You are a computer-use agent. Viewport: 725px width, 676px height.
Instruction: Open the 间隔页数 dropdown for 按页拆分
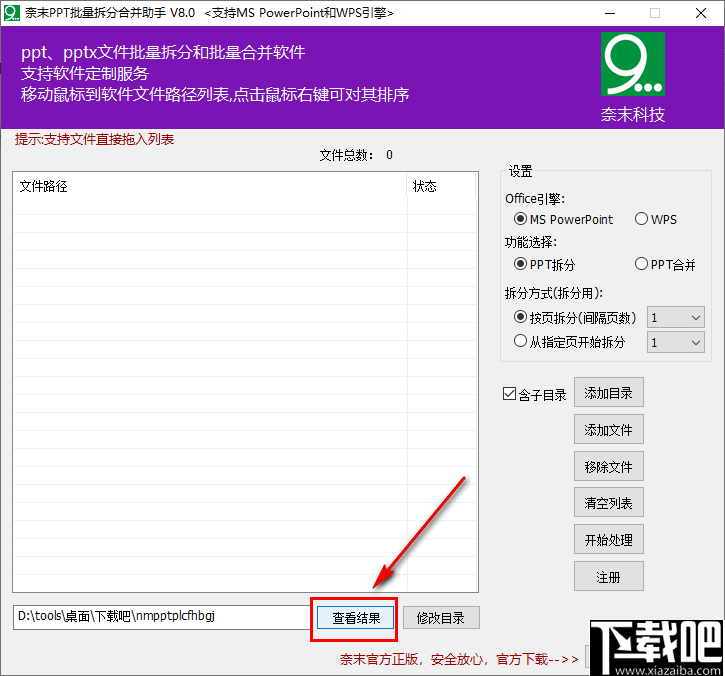coord(676,318)
